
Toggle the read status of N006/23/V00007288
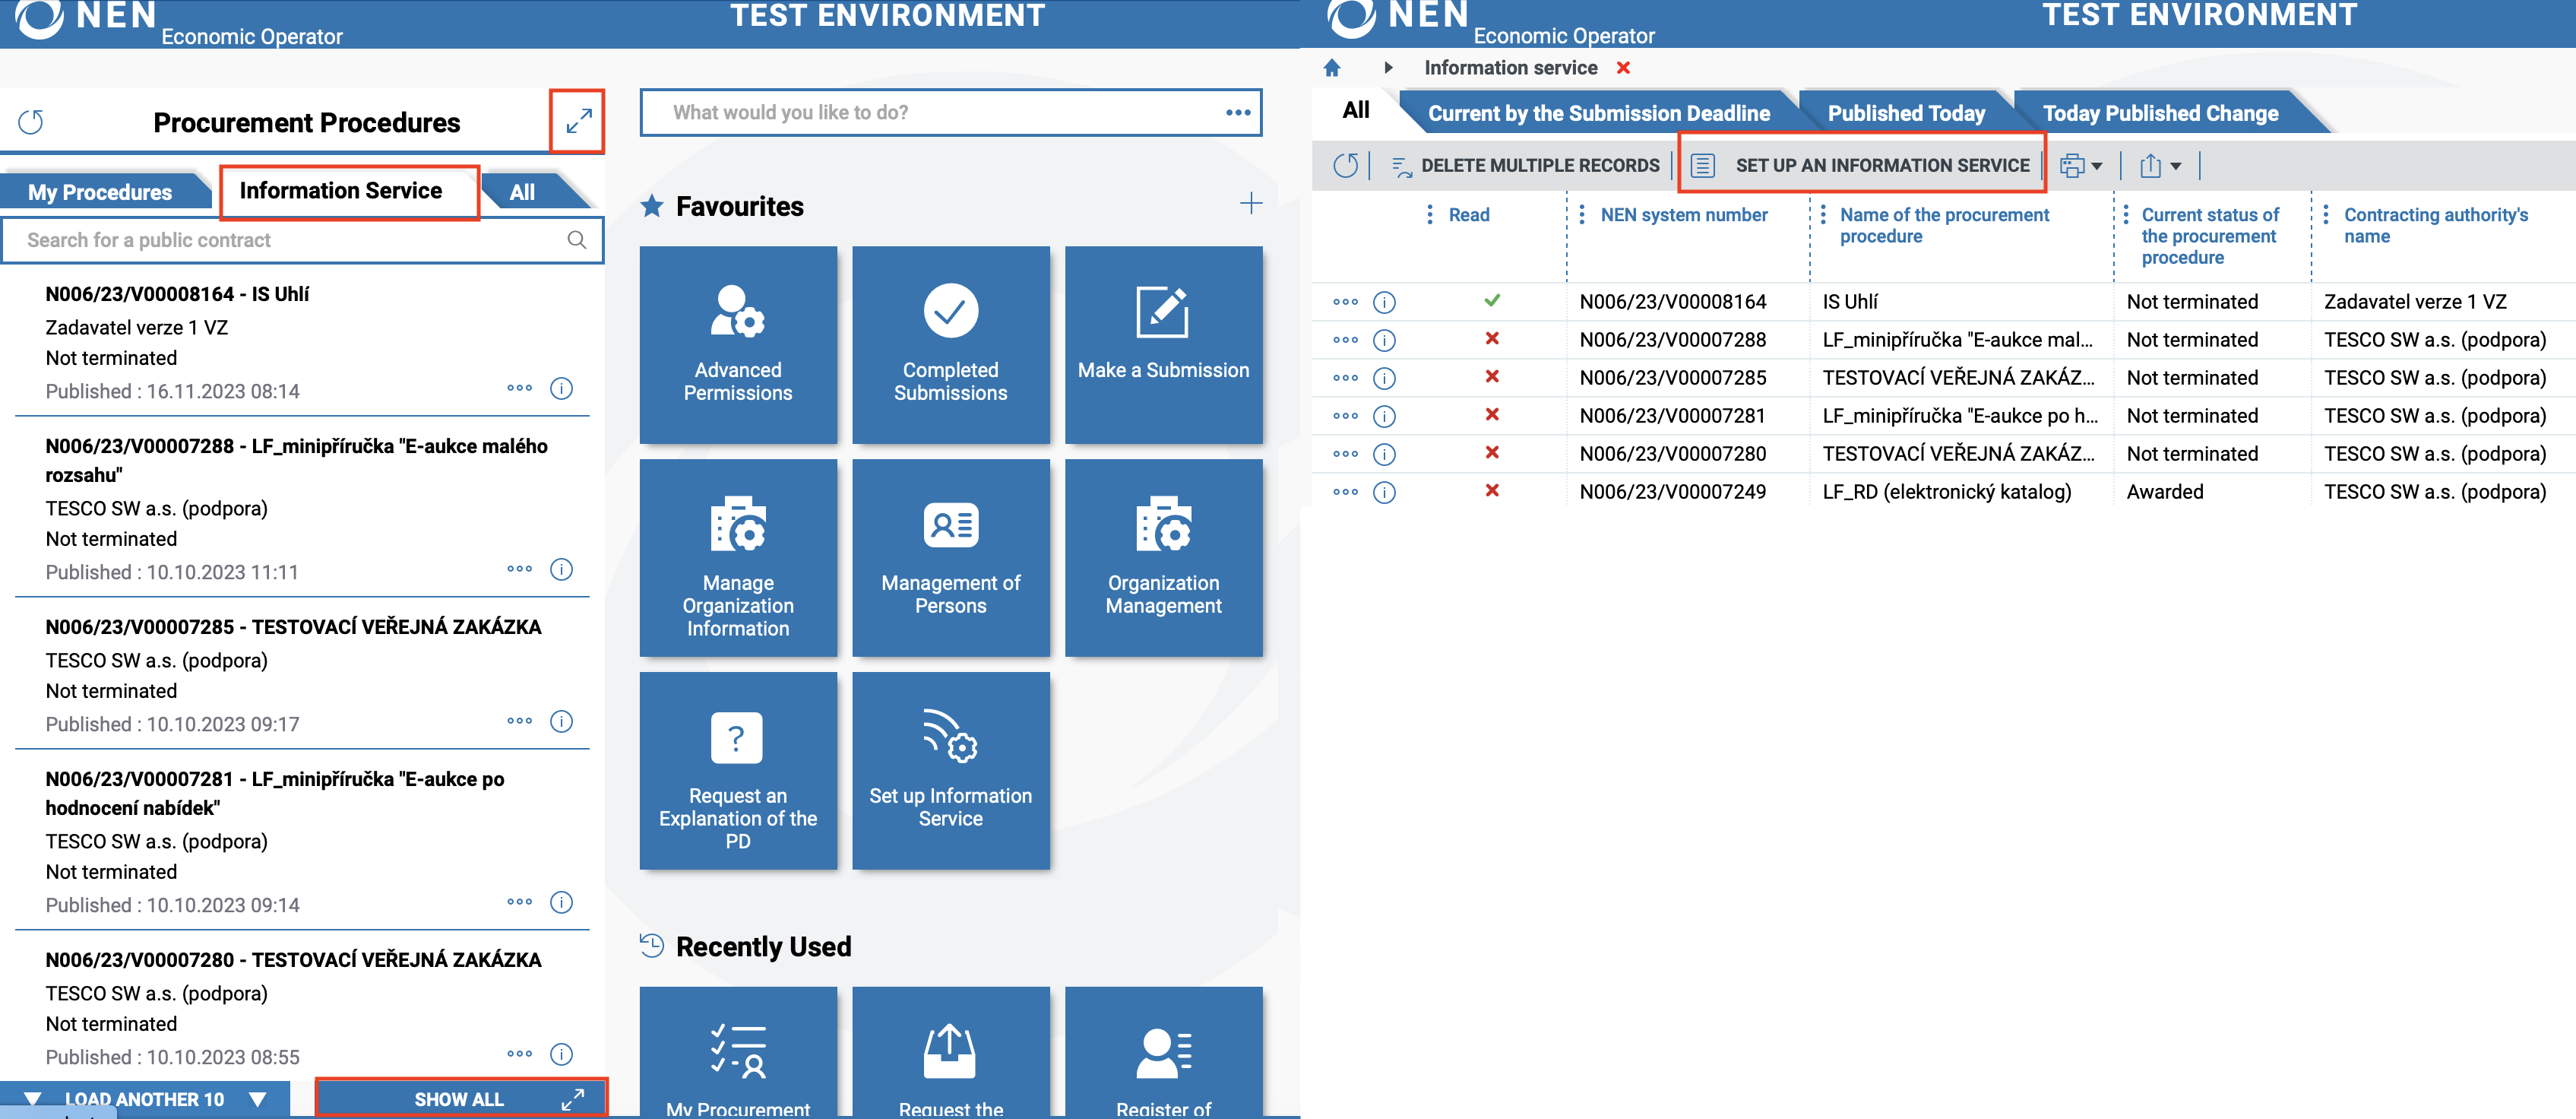1491,339
